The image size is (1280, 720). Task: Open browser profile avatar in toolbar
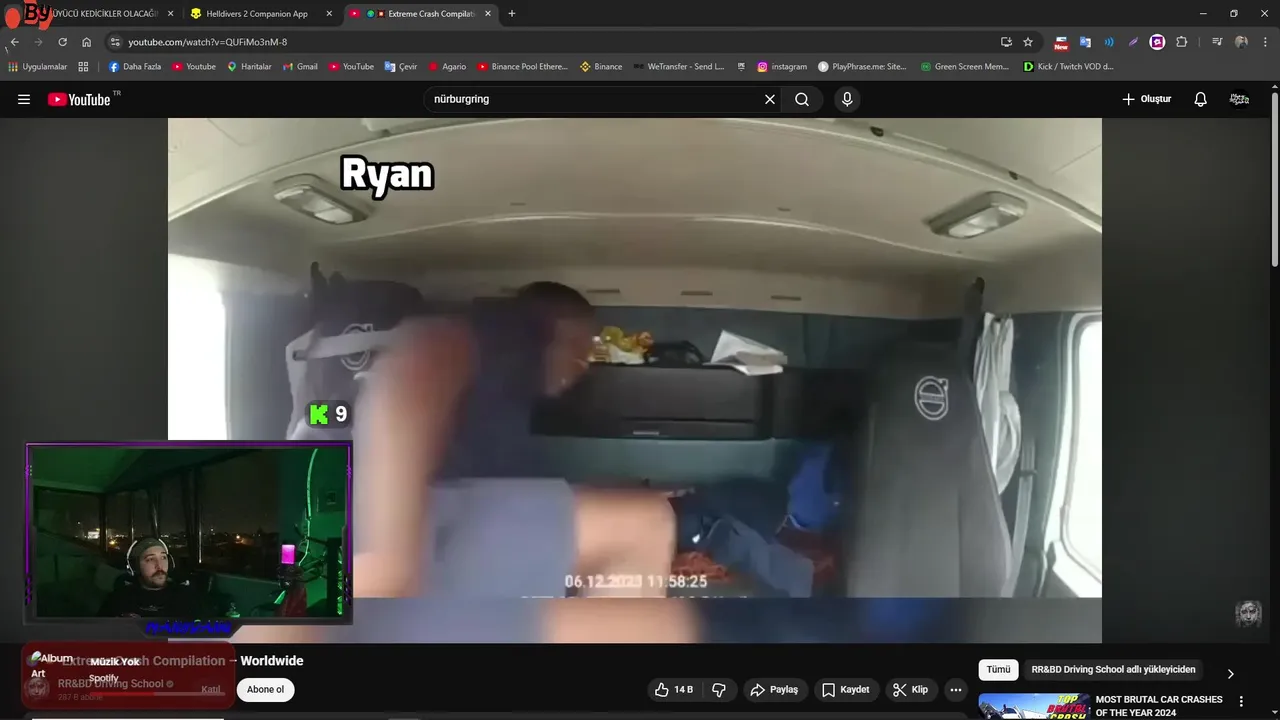[x=1241, y=42]
